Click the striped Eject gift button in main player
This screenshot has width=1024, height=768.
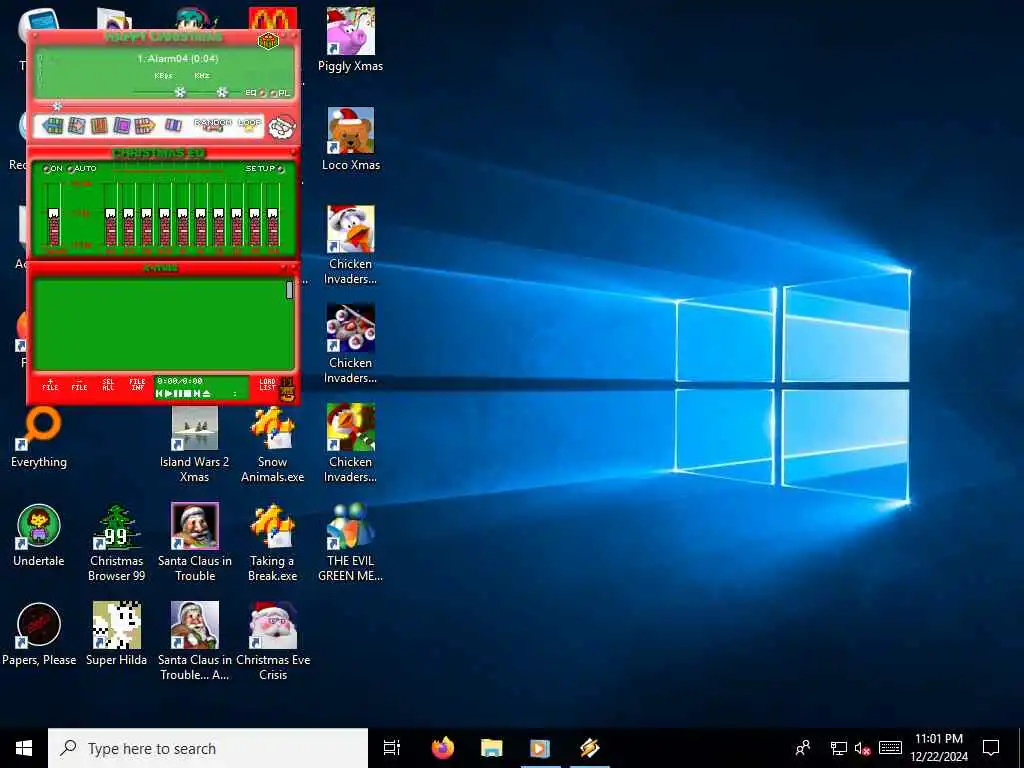(x=173, y=125)
